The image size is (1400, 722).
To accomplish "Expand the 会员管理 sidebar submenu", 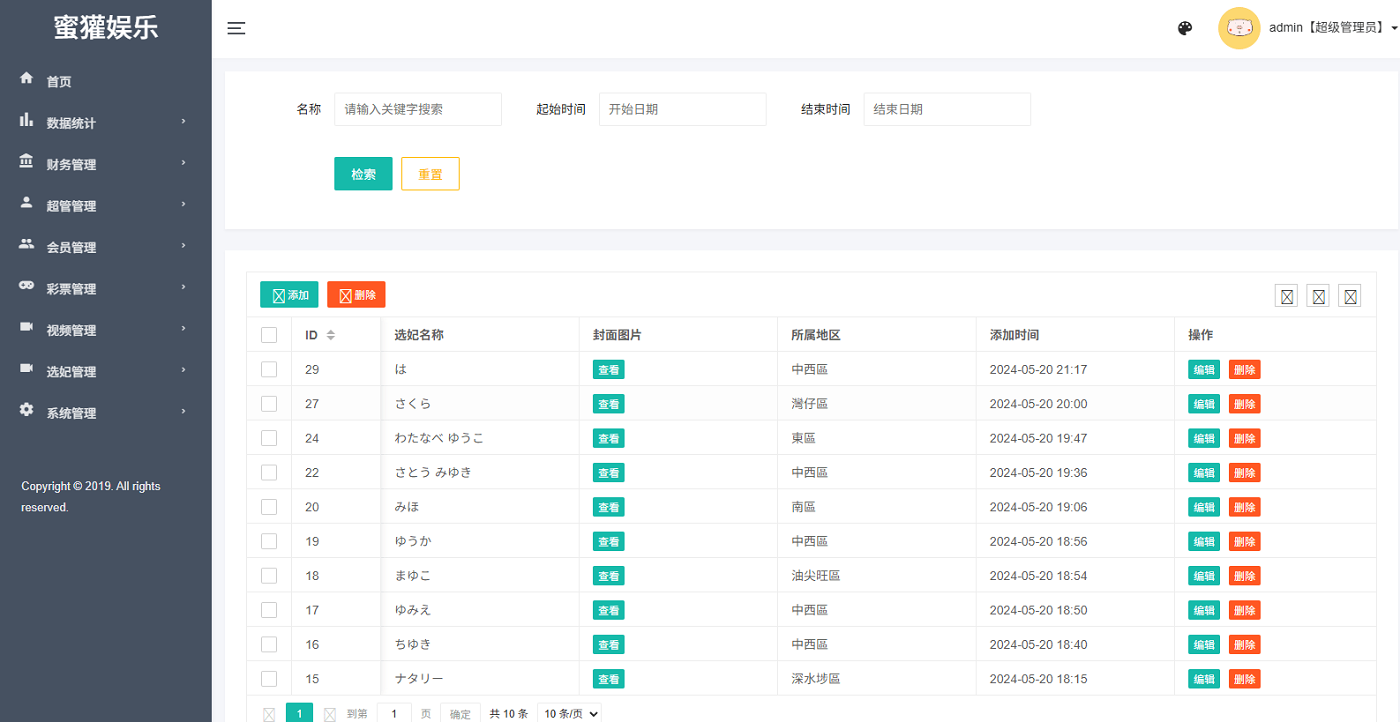I will coord(72,247).
